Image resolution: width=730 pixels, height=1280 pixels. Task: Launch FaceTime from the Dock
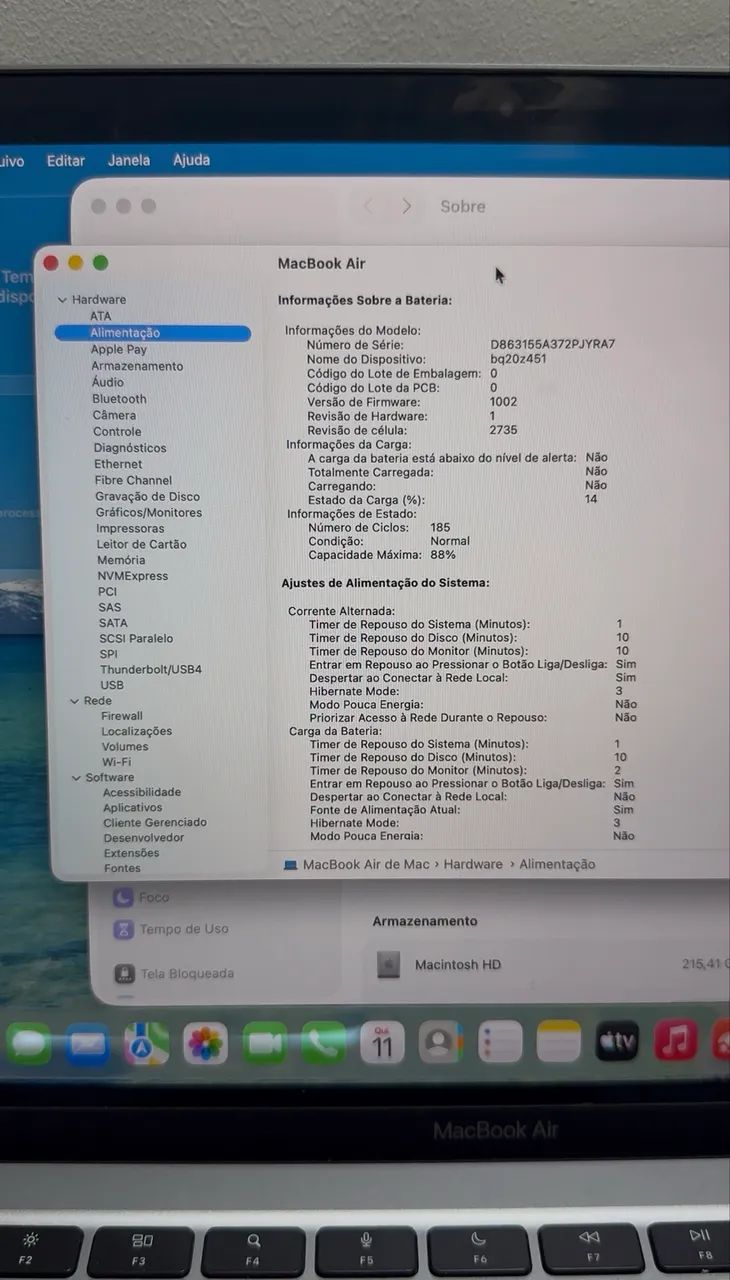tap(264, 1043)
